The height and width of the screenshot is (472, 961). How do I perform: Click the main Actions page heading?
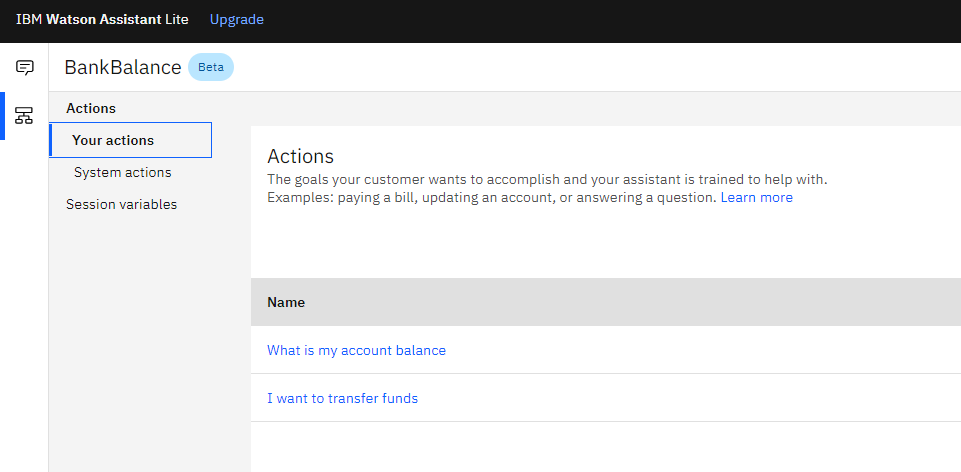click(x=300, y=156)
